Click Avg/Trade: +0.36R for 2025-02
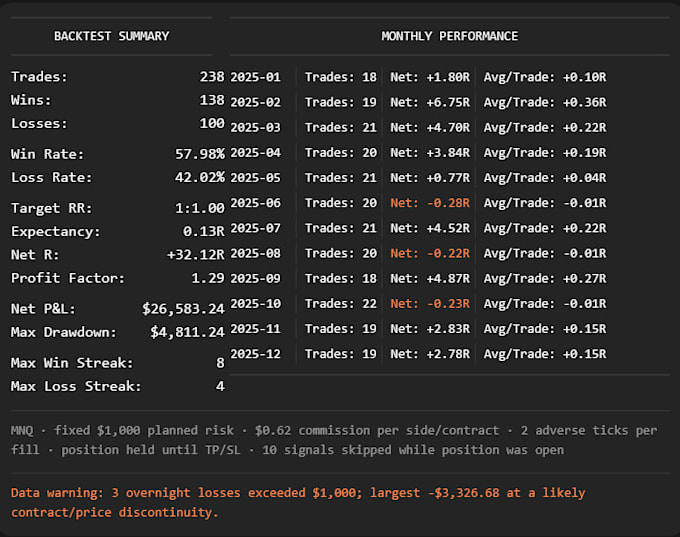Screen dimensions: 680x537 coord(545,102)
